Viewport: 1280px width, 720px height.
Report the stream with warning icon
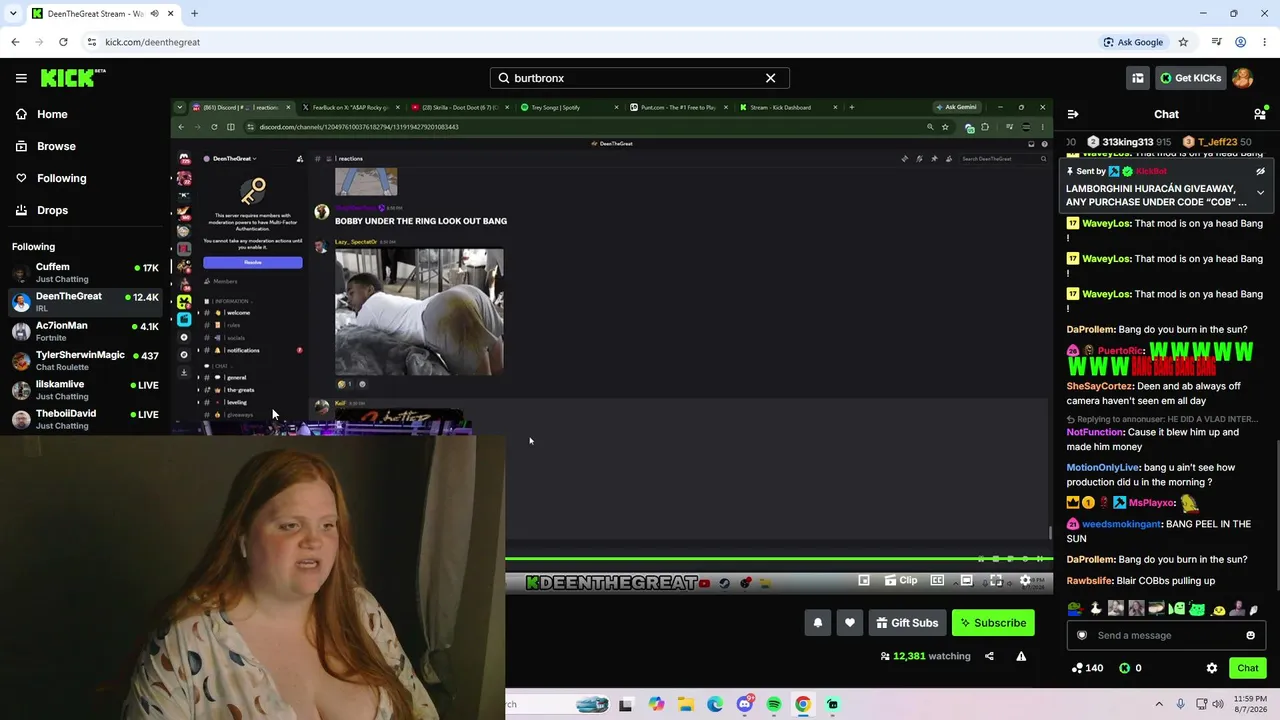(x=1021, y=656)
